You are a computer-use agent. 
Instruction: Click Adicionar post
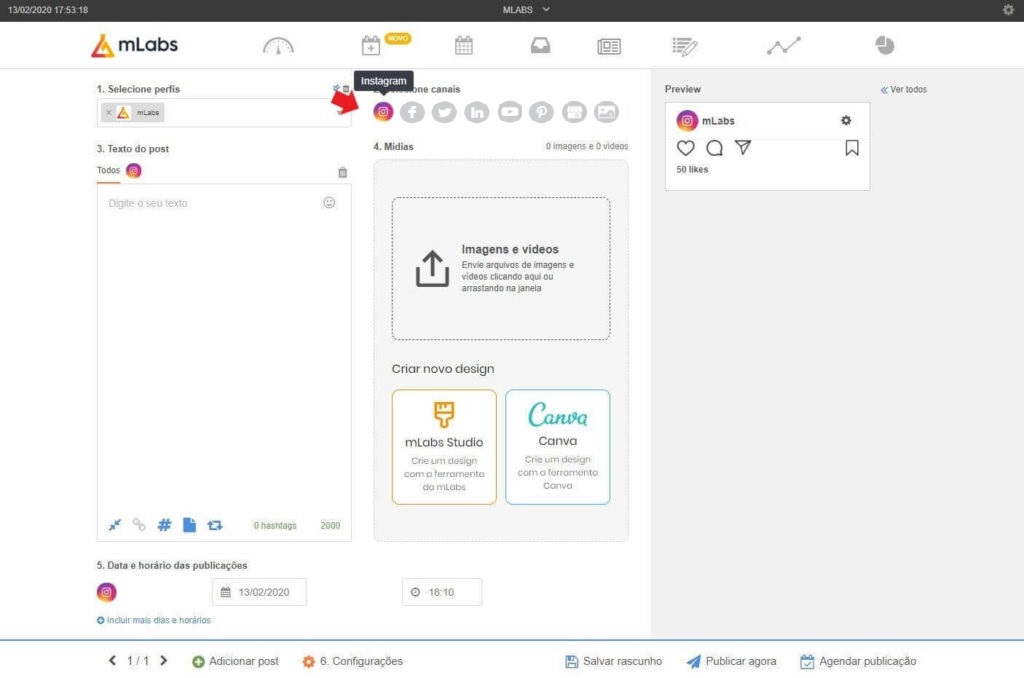[235, 661]
